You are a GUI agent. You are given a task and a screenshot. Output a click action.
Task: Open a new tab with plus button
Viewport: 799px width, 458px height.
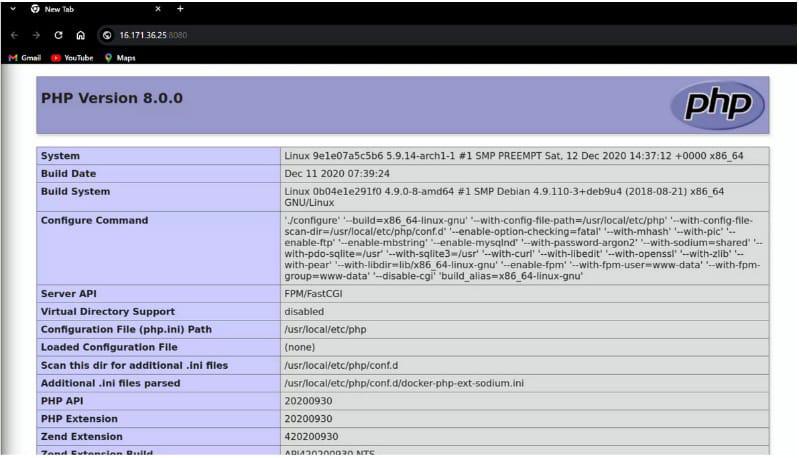tap(180, 9)
